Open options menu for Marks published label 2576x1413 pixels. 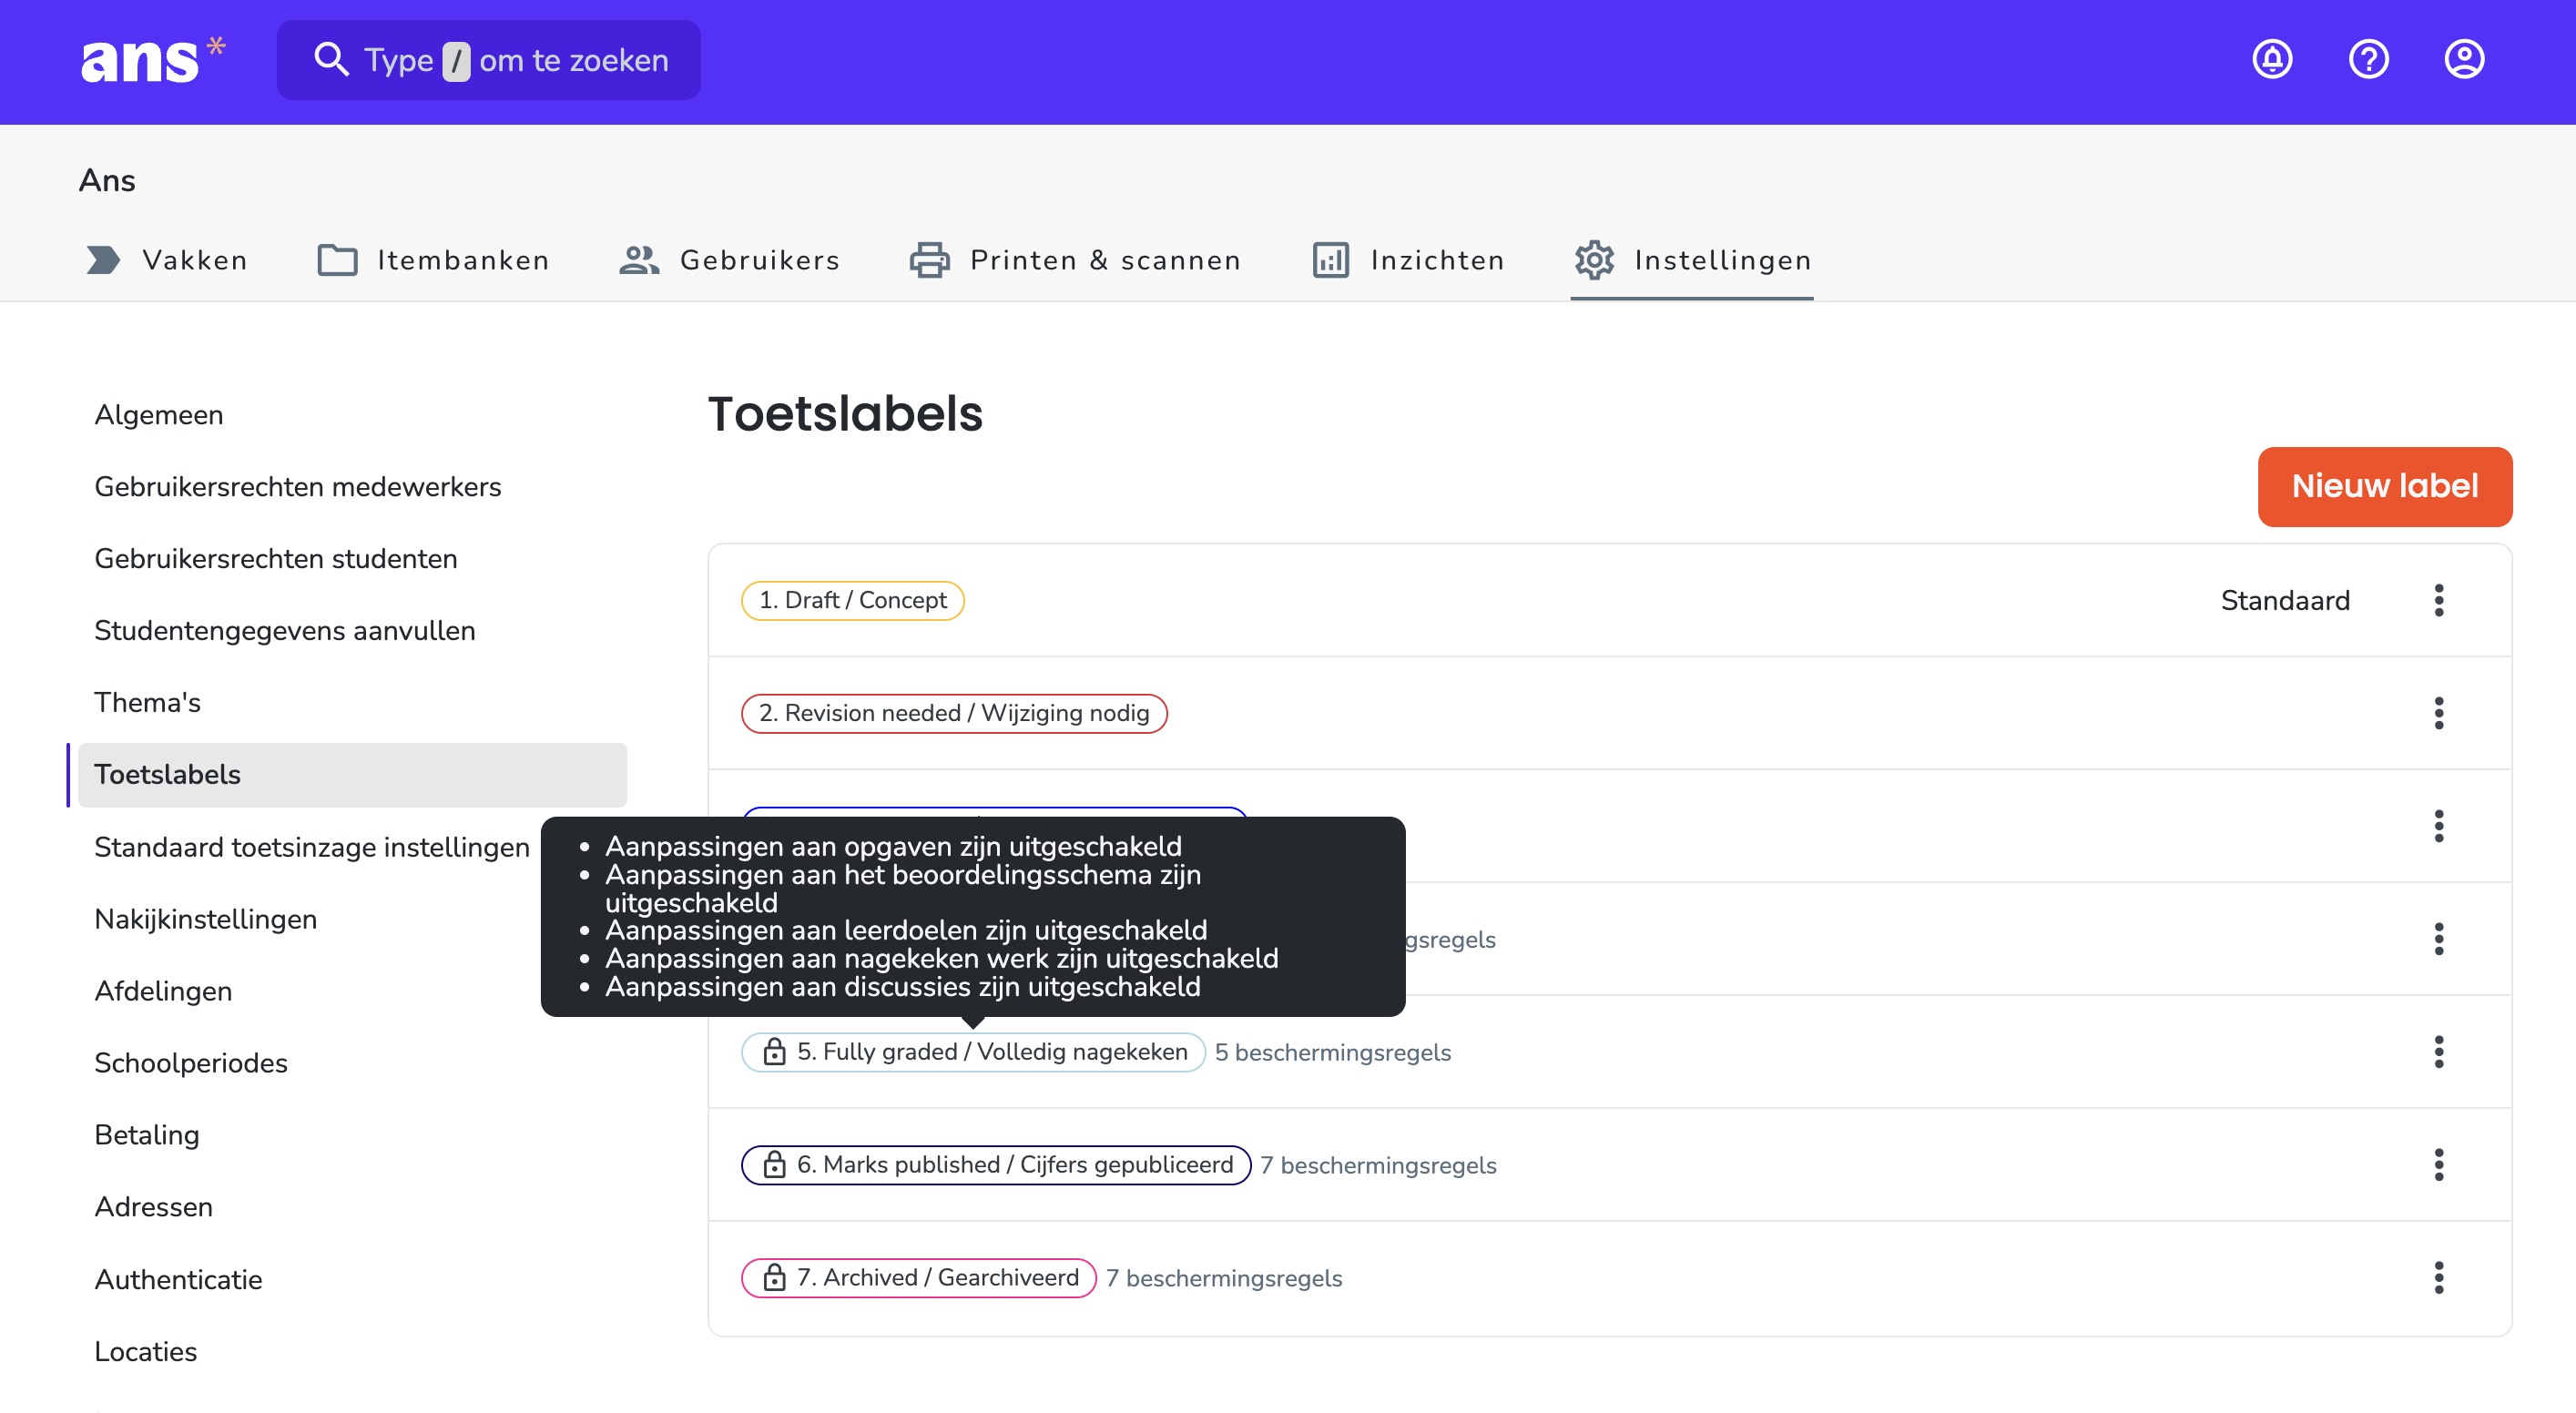[2438, 1165]
